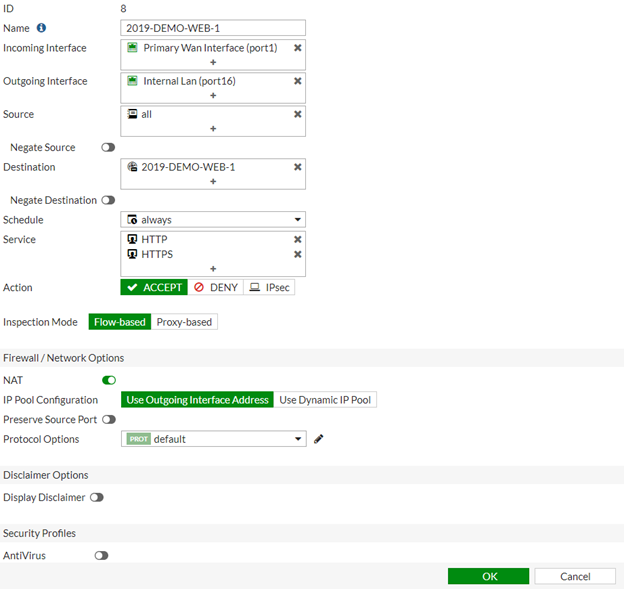624x589 pixels.
Task: Enable Display Disclaimer toggle
Action: tap(97, 497)
